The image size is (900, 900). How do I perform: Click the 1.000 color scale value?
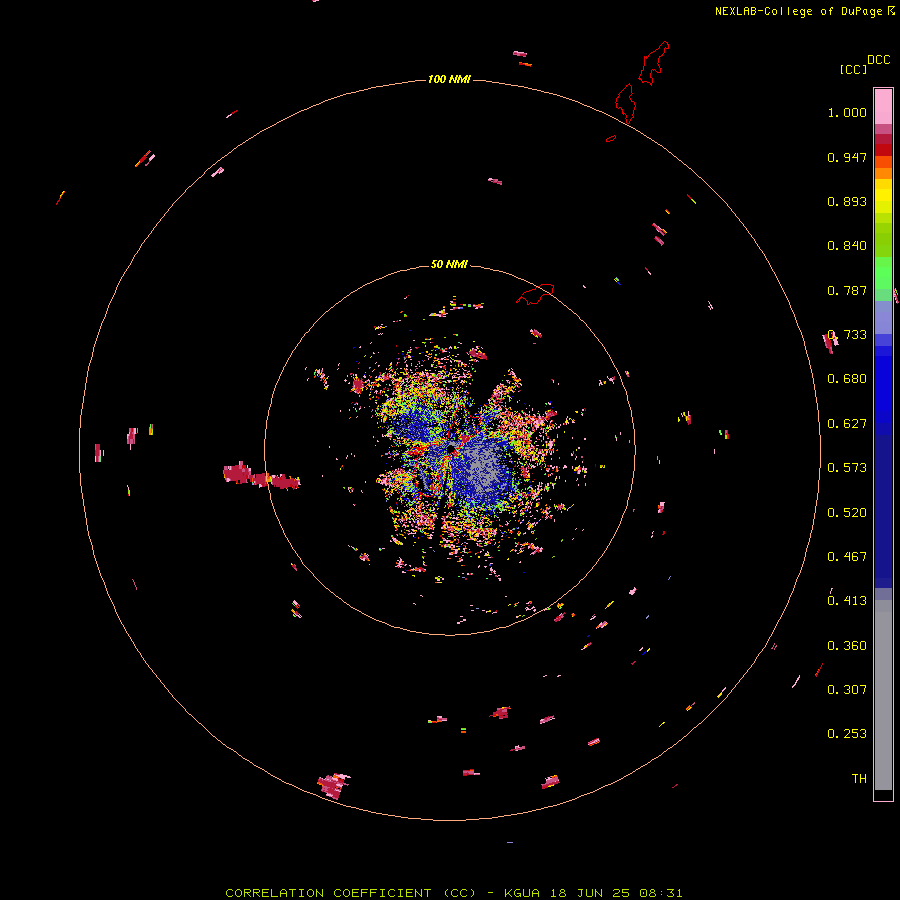[847, 112]
